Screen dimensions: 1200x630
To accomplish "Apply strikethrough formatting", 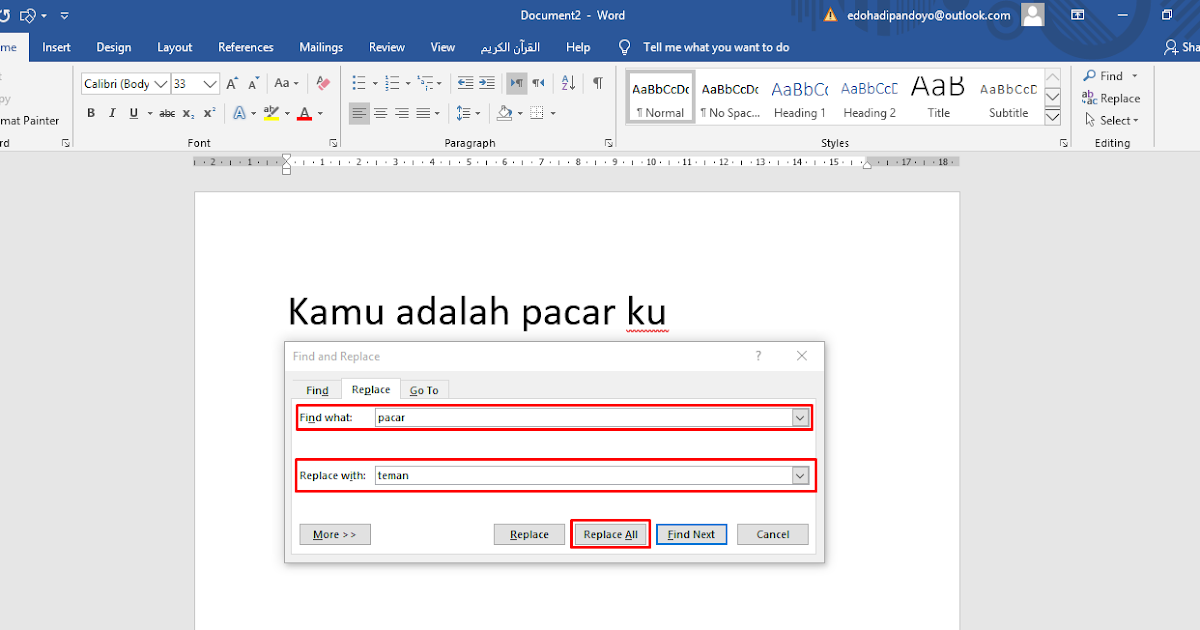I will point(167,113).
